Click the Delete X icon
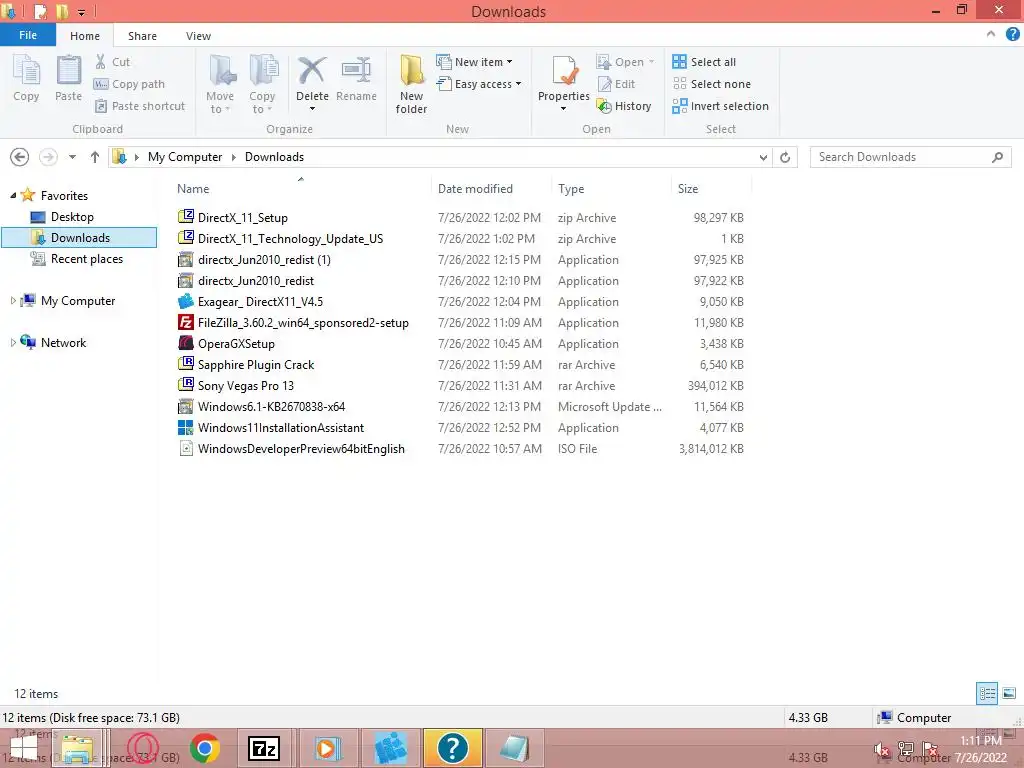The width and height of the screenshot is (1024, 768). point(312,71)
